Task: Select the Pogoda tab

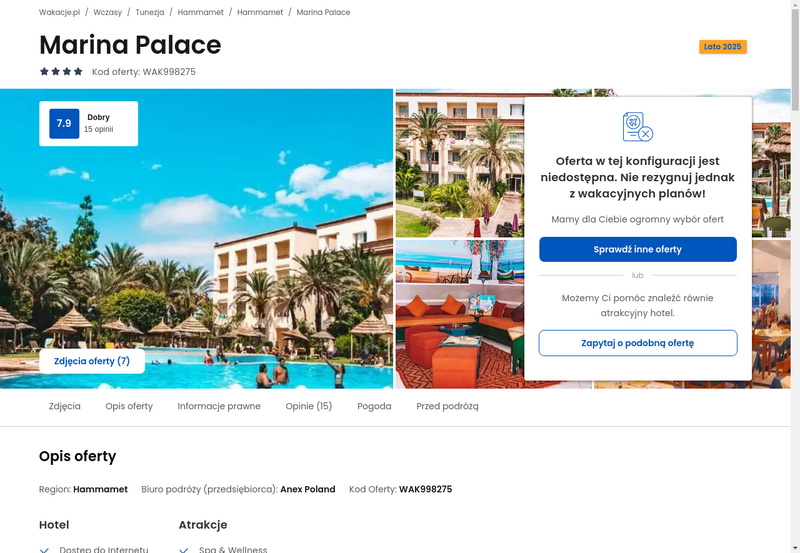Action: pos(374,406)
